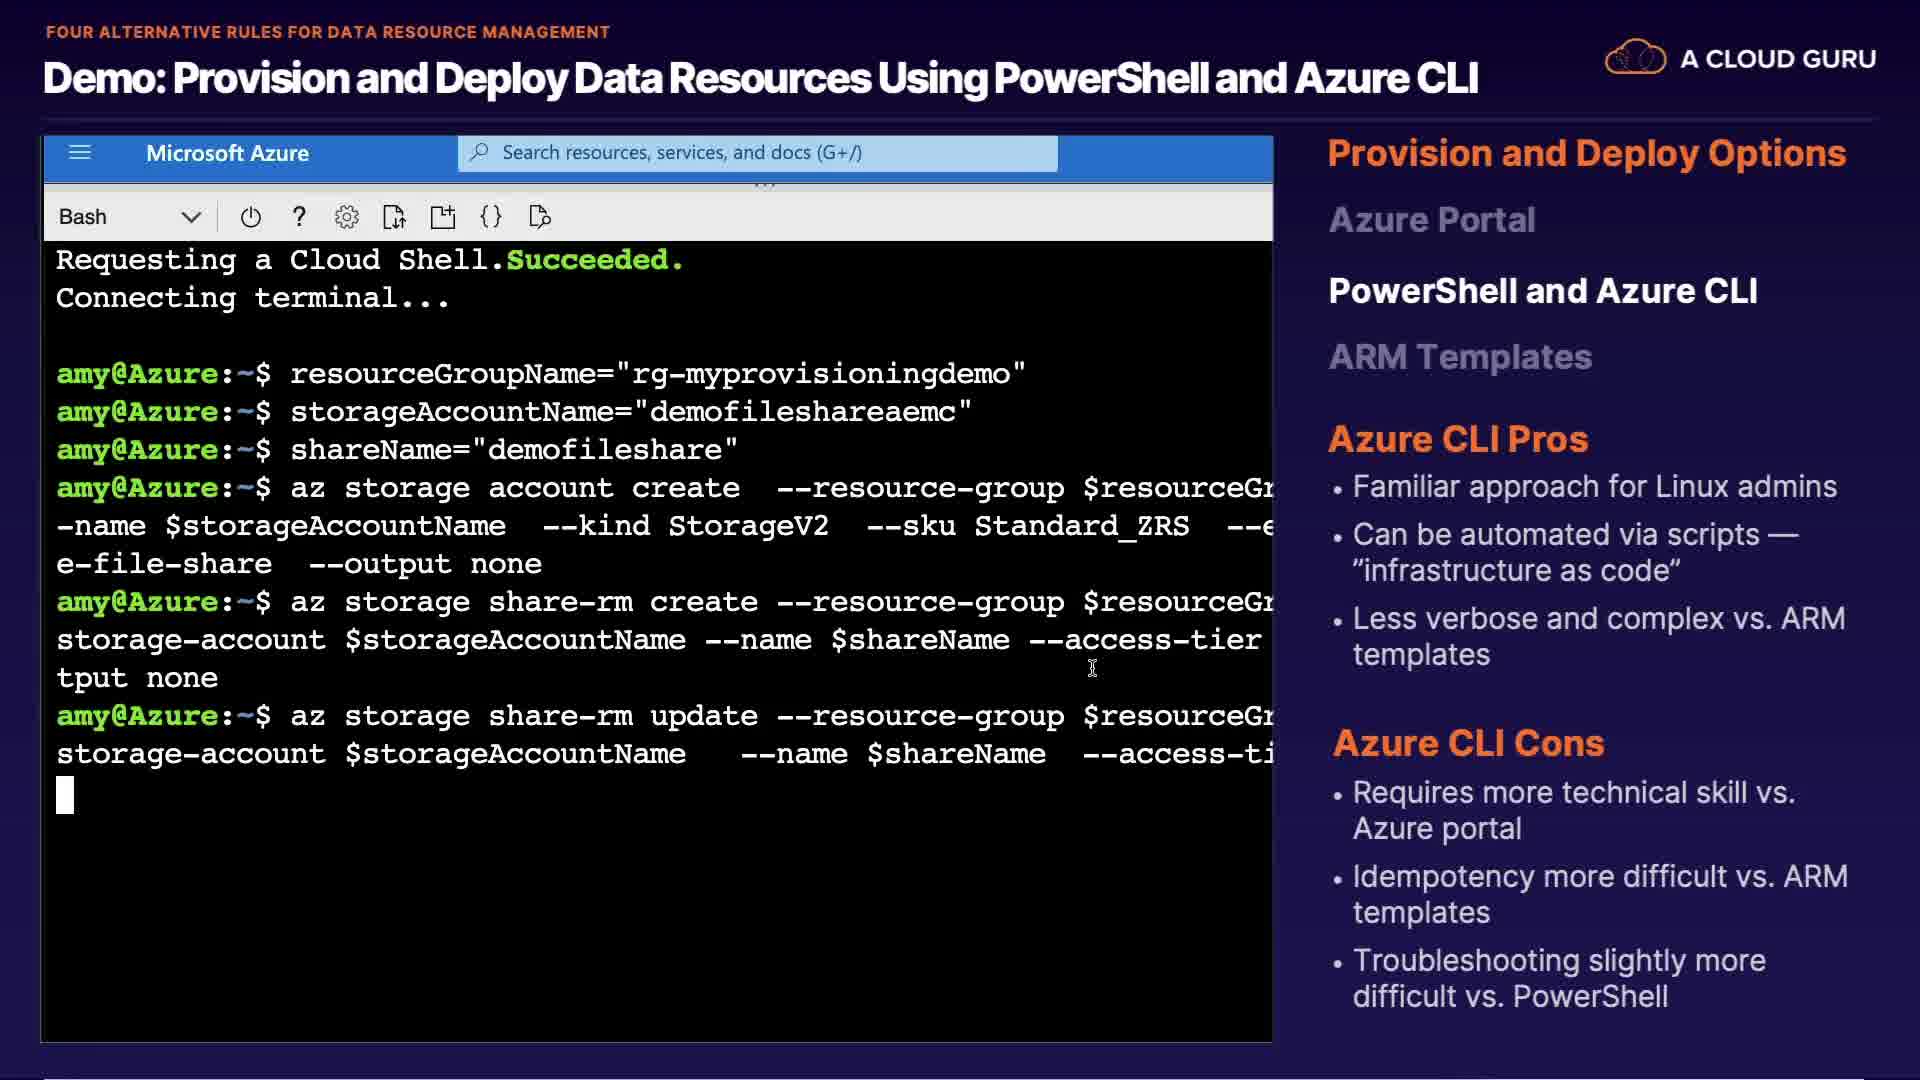This screenshot has width=1920, height=1080.
Task: Click the web preview icon
Action: [x=539, y=217]
